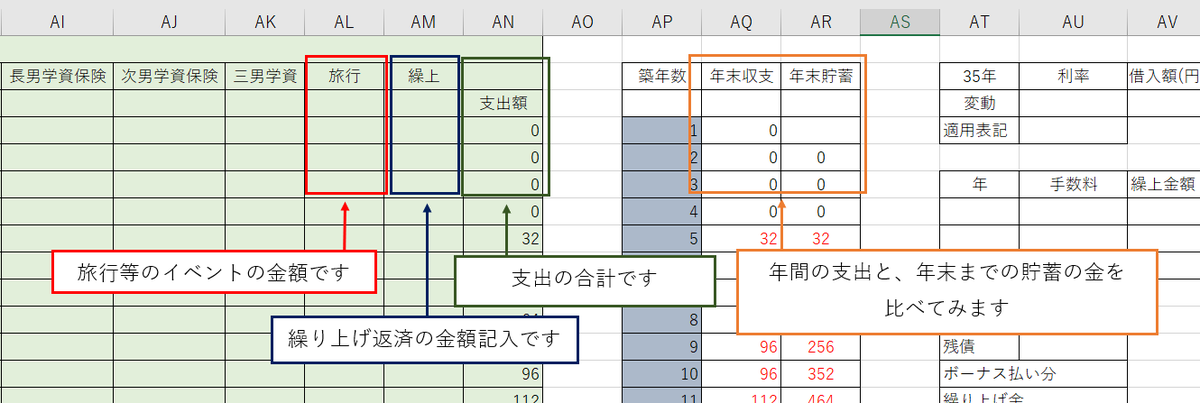
Task: Click 築年数 cell showing 2
Action: pyautogui.click(x=662, y=157)
